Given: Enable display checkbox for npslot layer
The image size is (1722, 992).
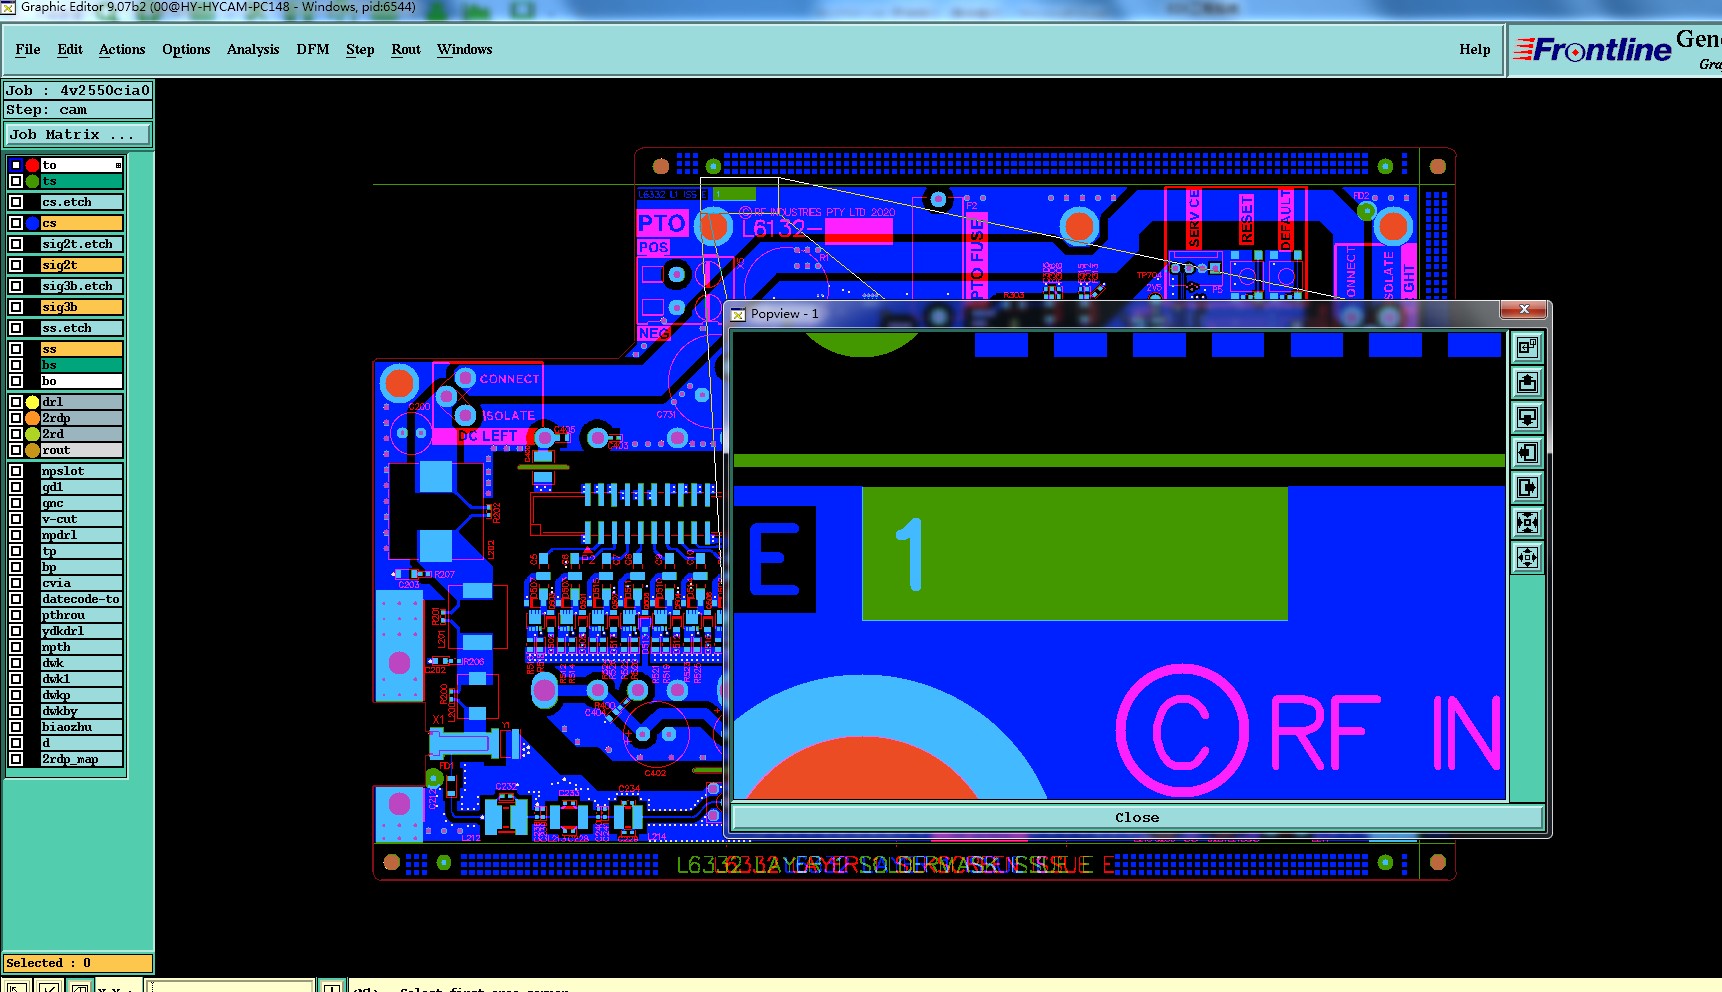Looking at the screenshot, I should 16,471.
